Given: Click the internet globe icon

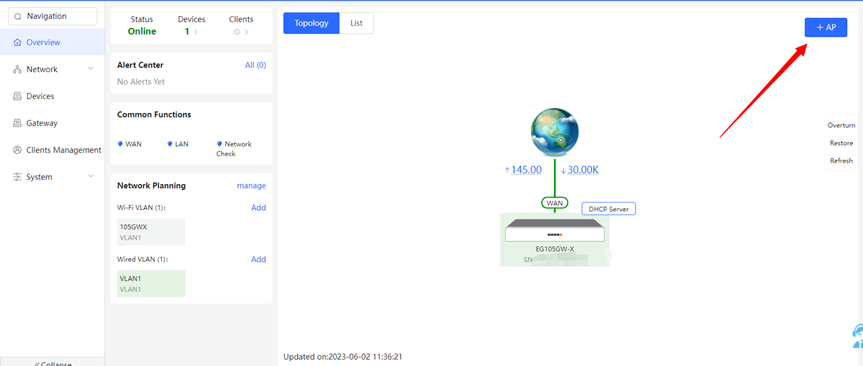Looking at the screenshot, I should [554, 132].
